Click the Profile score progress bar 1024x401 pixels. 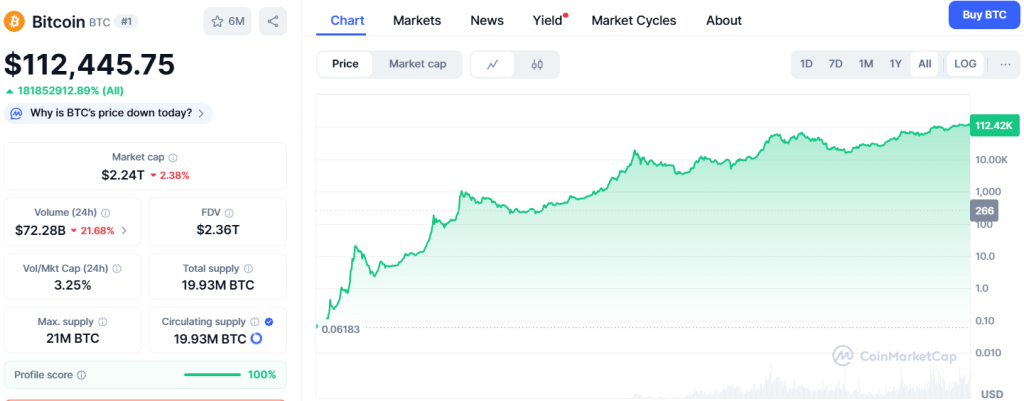point(214,375)
